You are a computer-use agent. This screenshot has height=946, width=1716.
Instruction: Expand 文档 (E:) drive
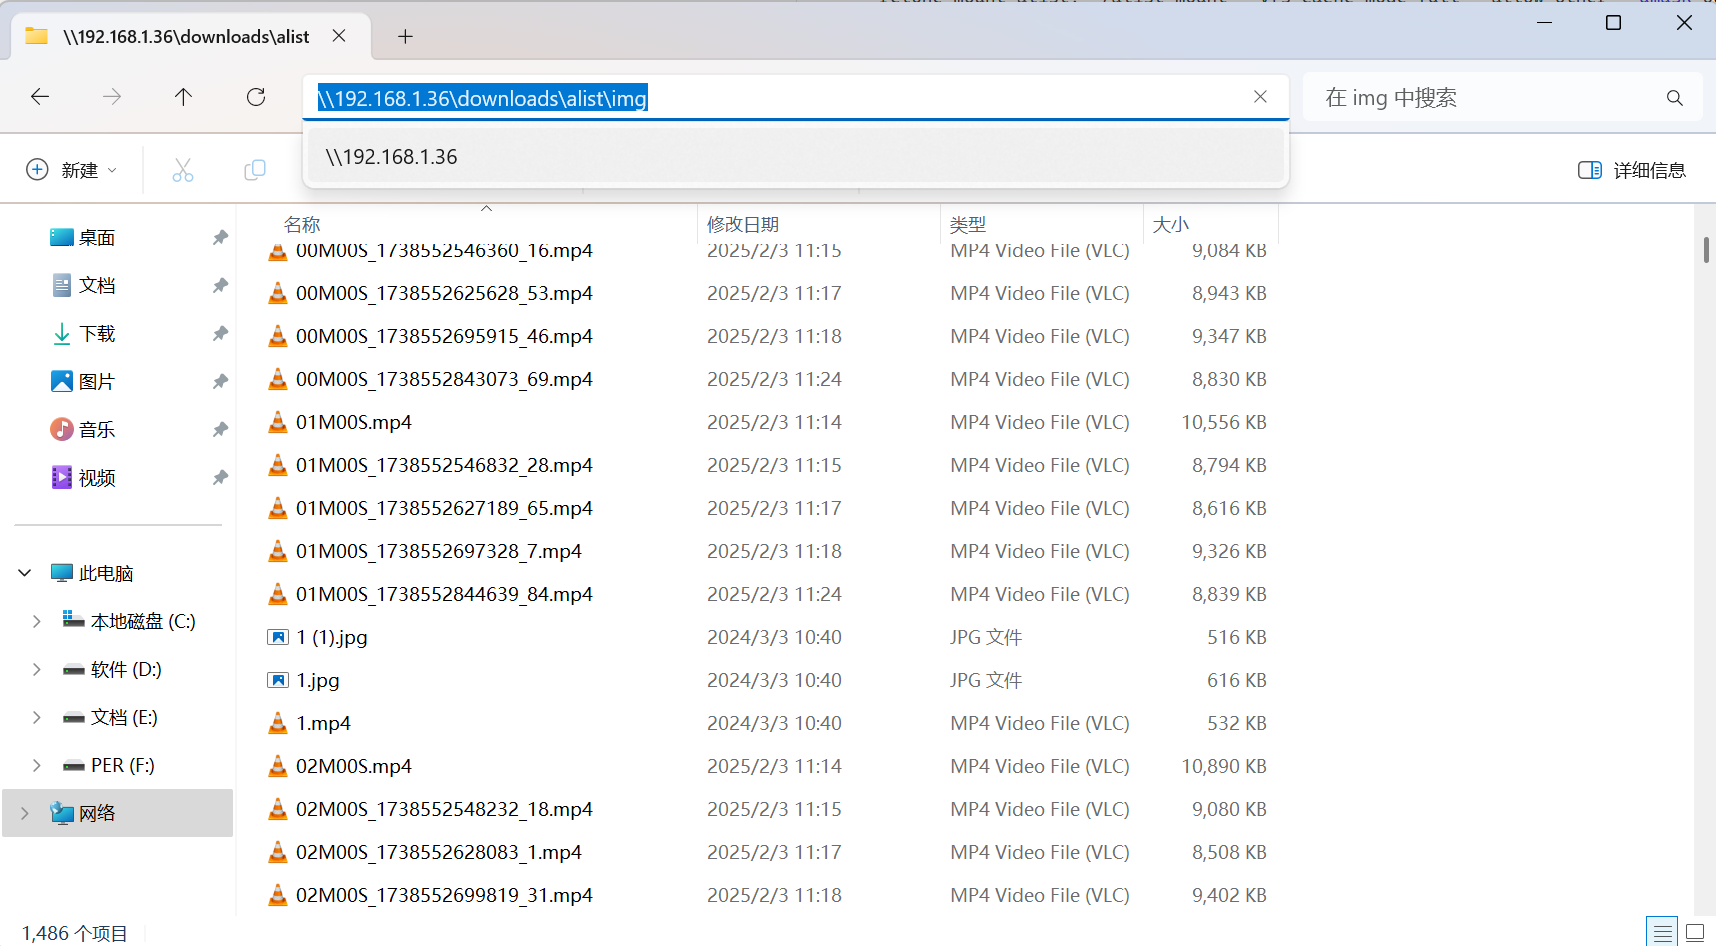[x=37, y=717]
